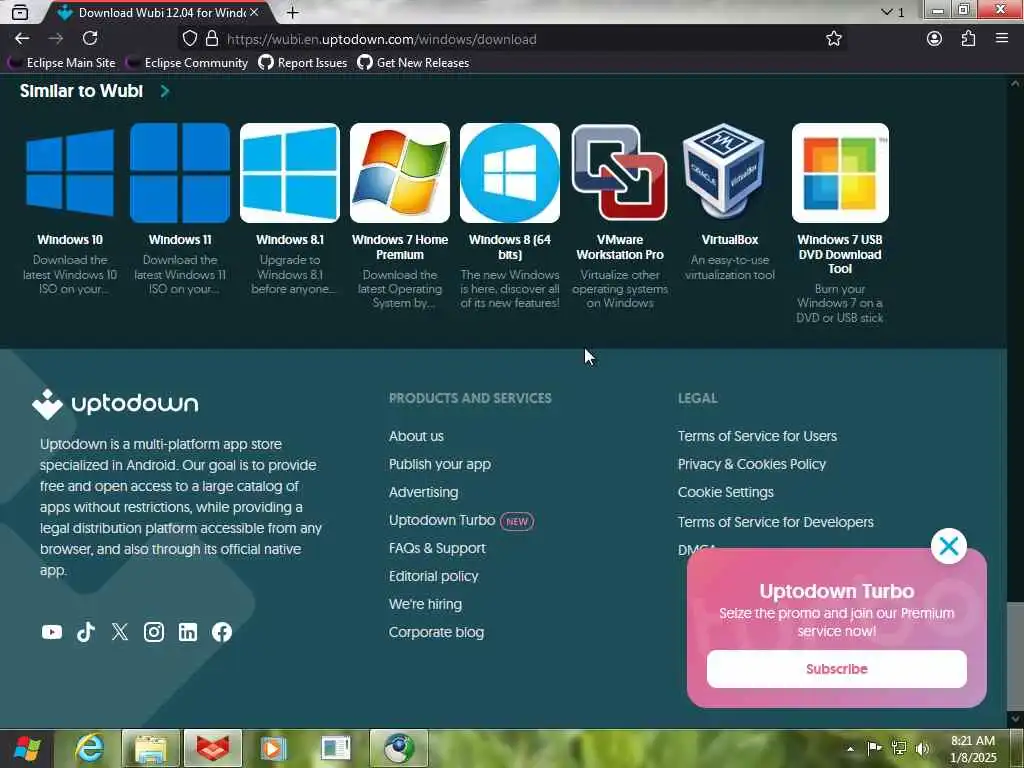This screenshot has height=768, width=1024.
Task: Open Windows Explorer folder in taskbar
Action: click(150, 748)
